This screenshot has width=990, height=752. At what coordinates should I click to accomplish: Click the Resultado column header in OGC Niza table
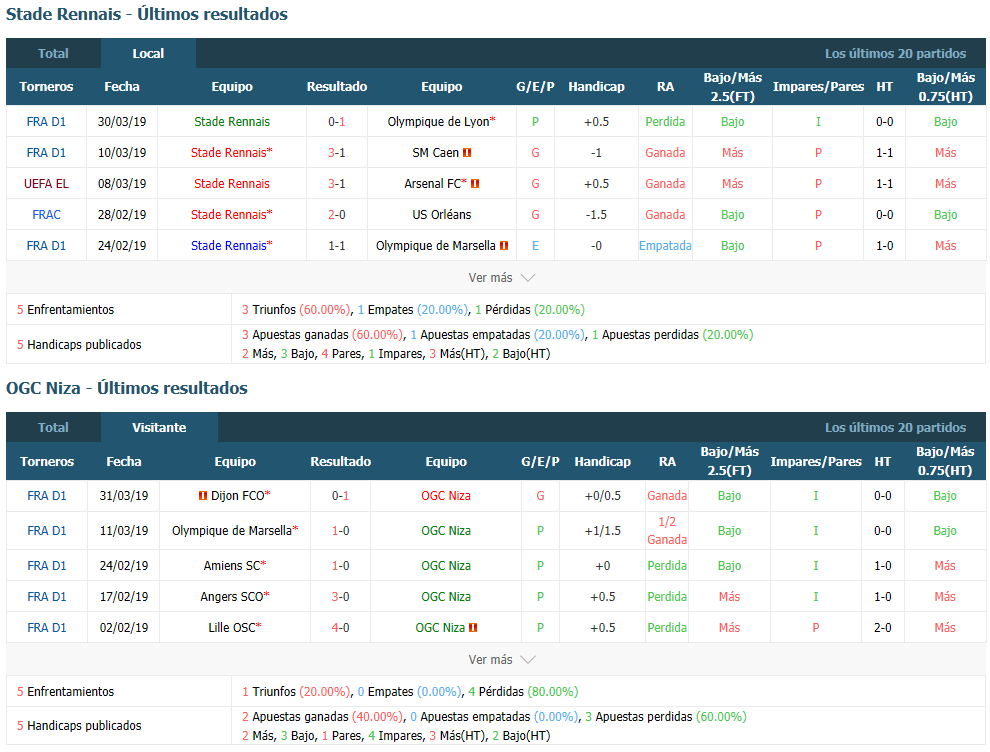coord(340,462)
